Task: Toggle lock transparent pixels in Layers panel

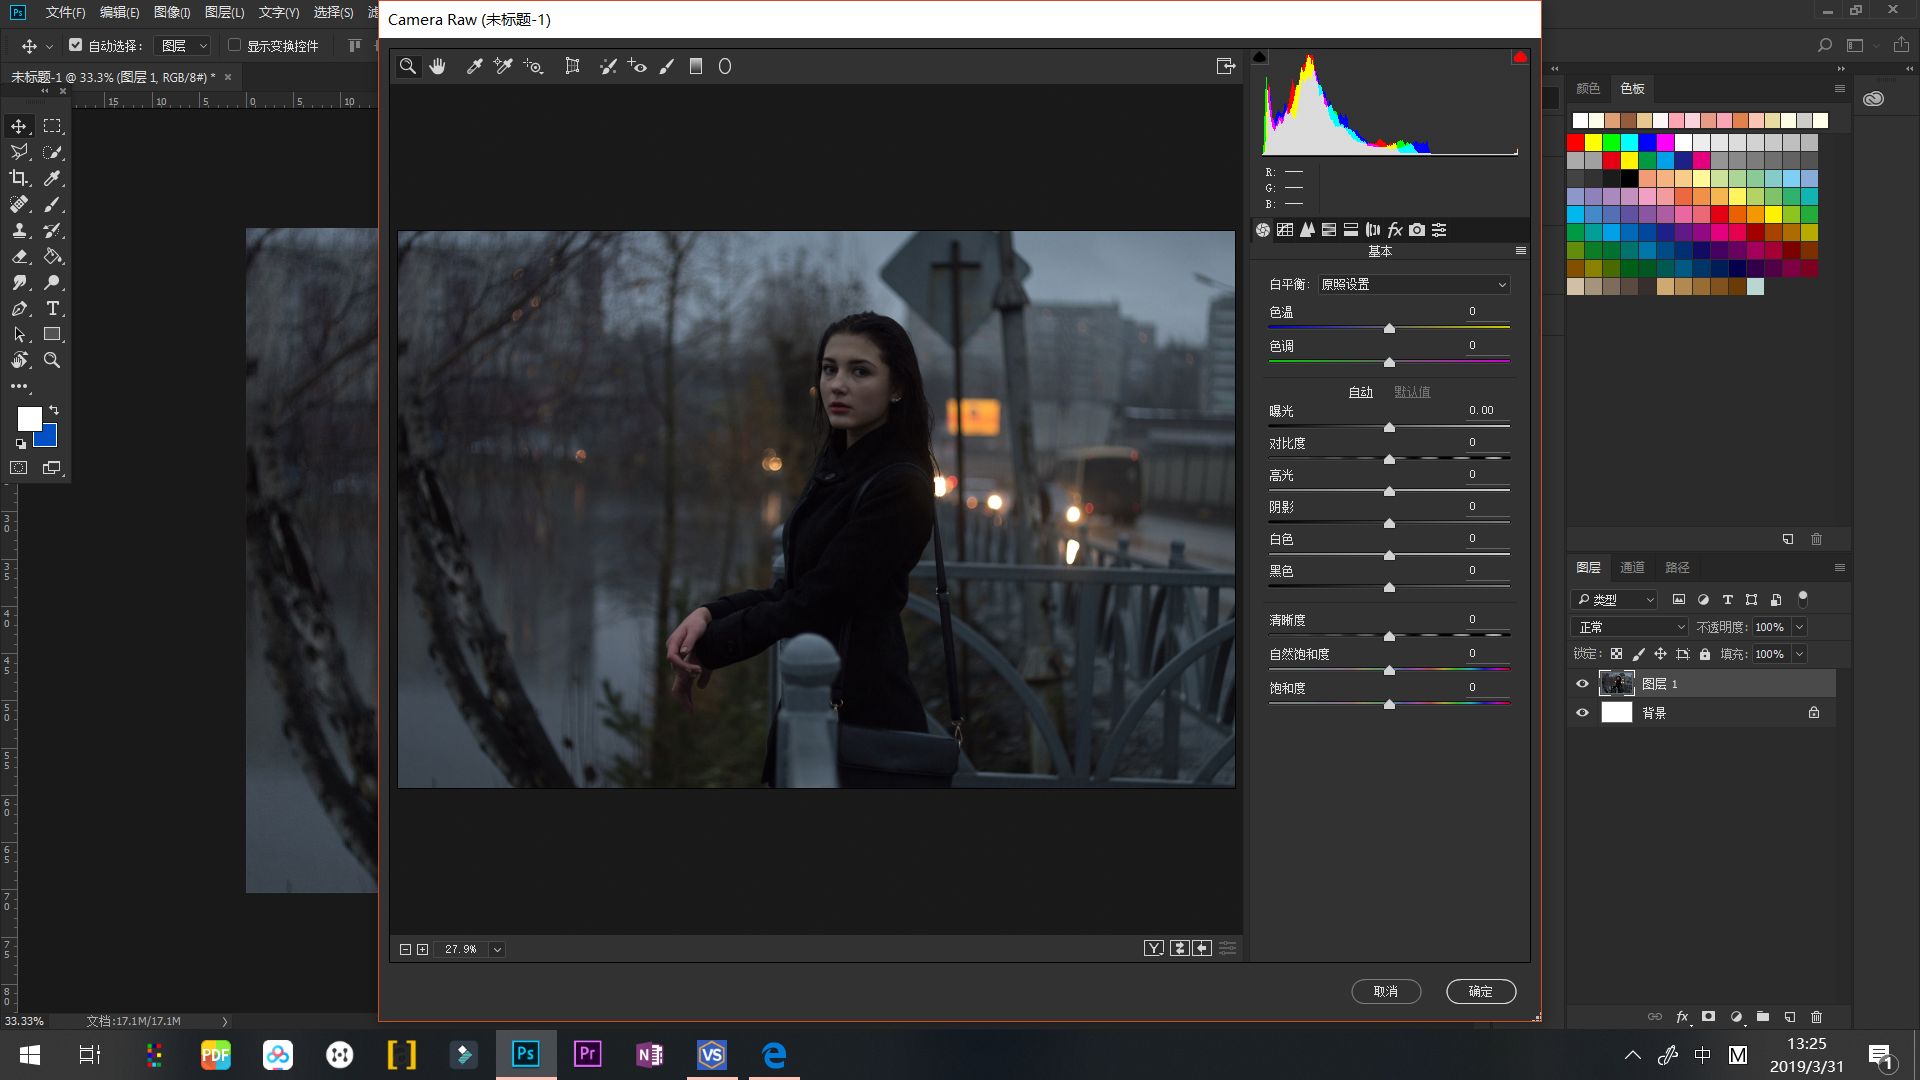Action: point(1616,654)
